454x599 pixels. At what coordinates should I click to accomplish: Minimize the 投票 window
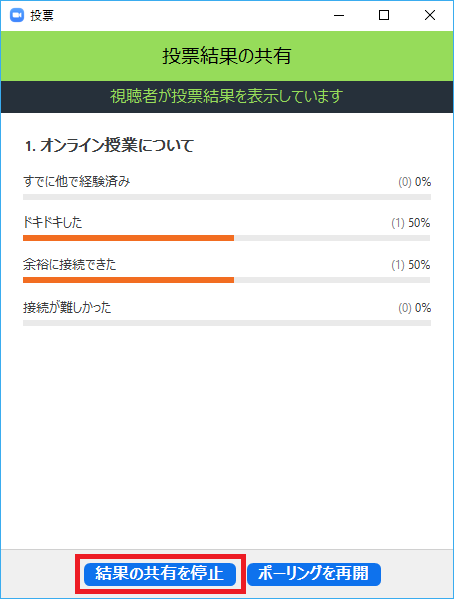[339, 15]
